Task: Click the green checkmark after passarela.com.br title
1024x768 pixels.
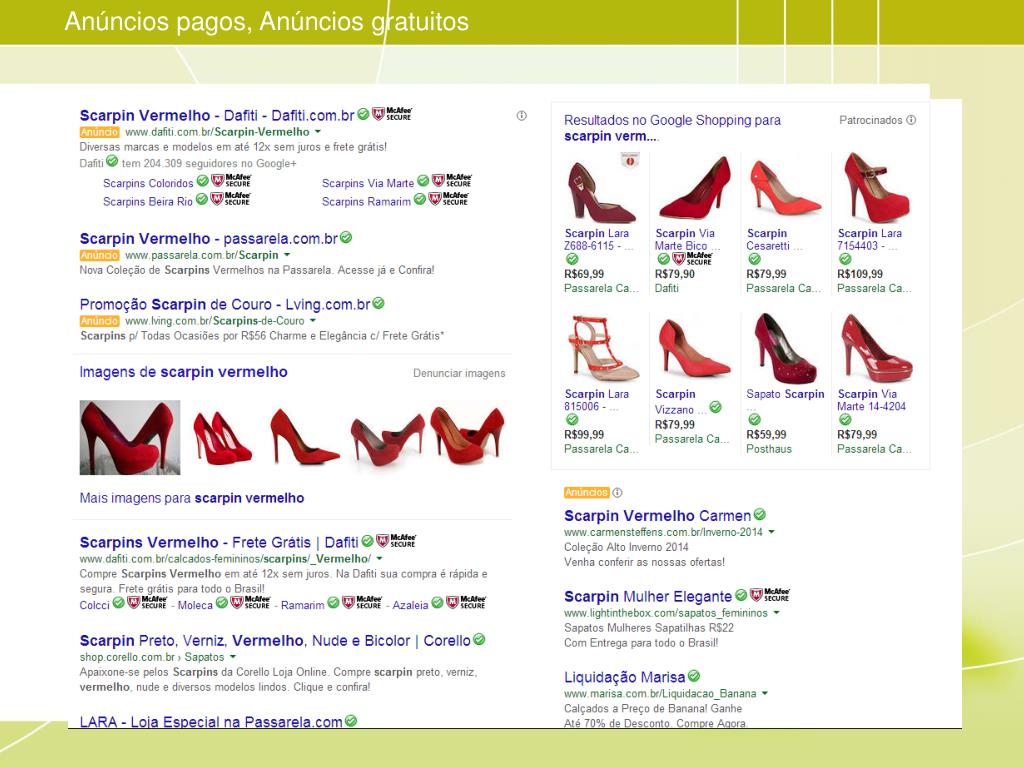Action: click(x=346, y=238)
